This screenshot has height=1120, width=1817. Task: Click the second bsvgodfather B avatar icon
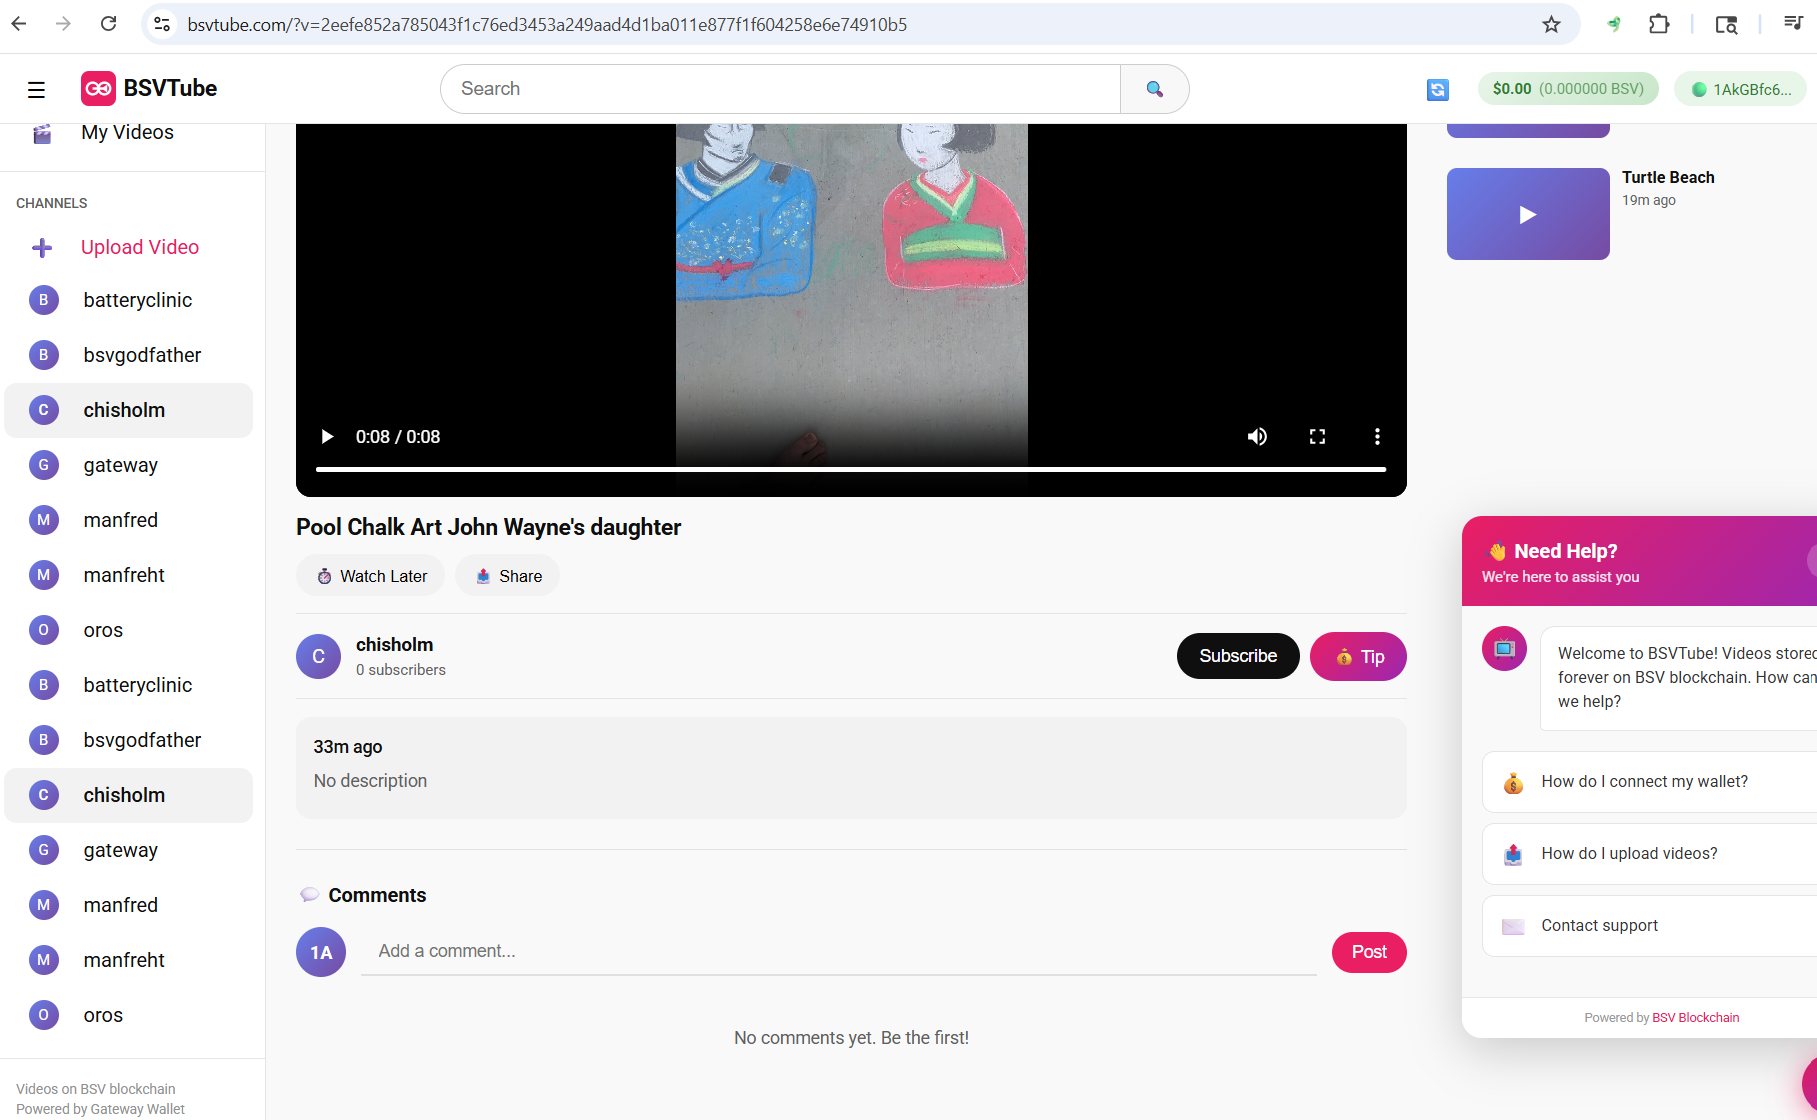point(43,740)
